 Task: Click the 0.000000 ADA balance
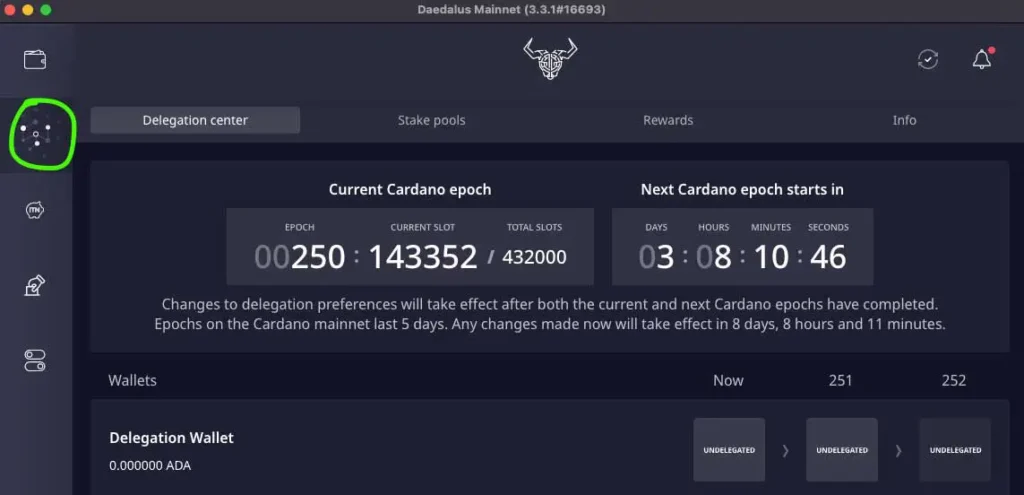click(150, 466)
